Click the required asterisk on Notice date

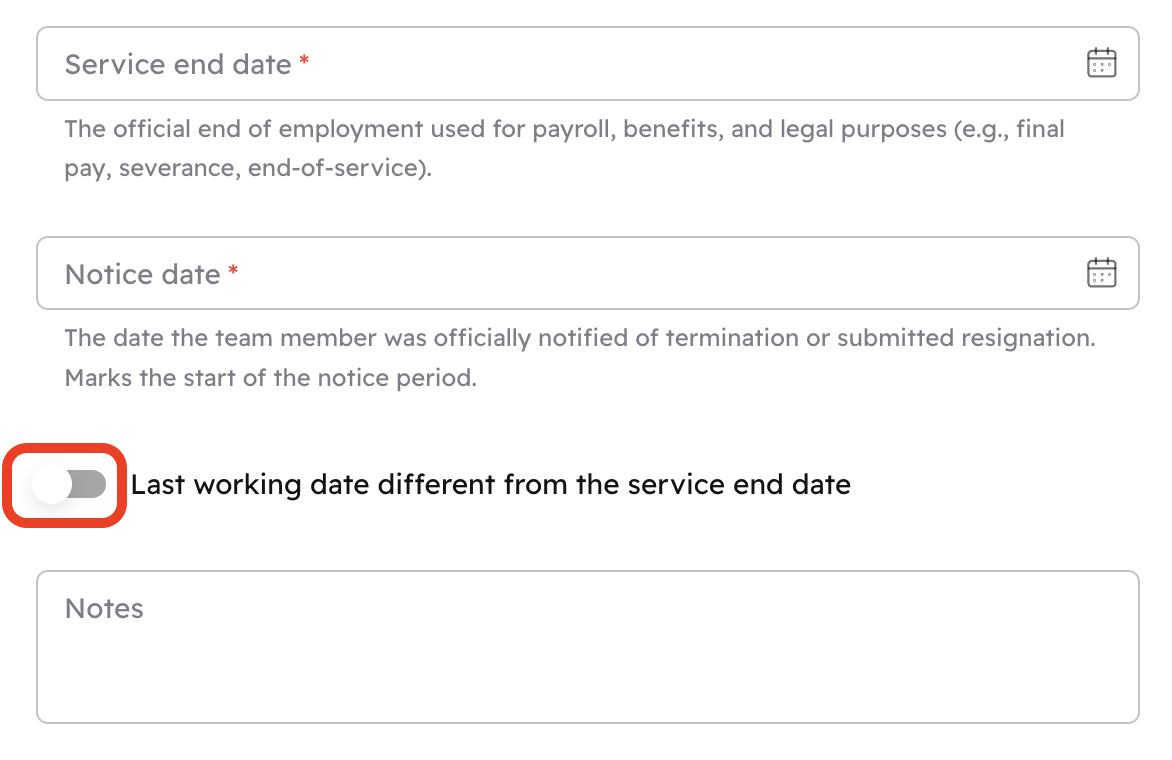point(233,272)
